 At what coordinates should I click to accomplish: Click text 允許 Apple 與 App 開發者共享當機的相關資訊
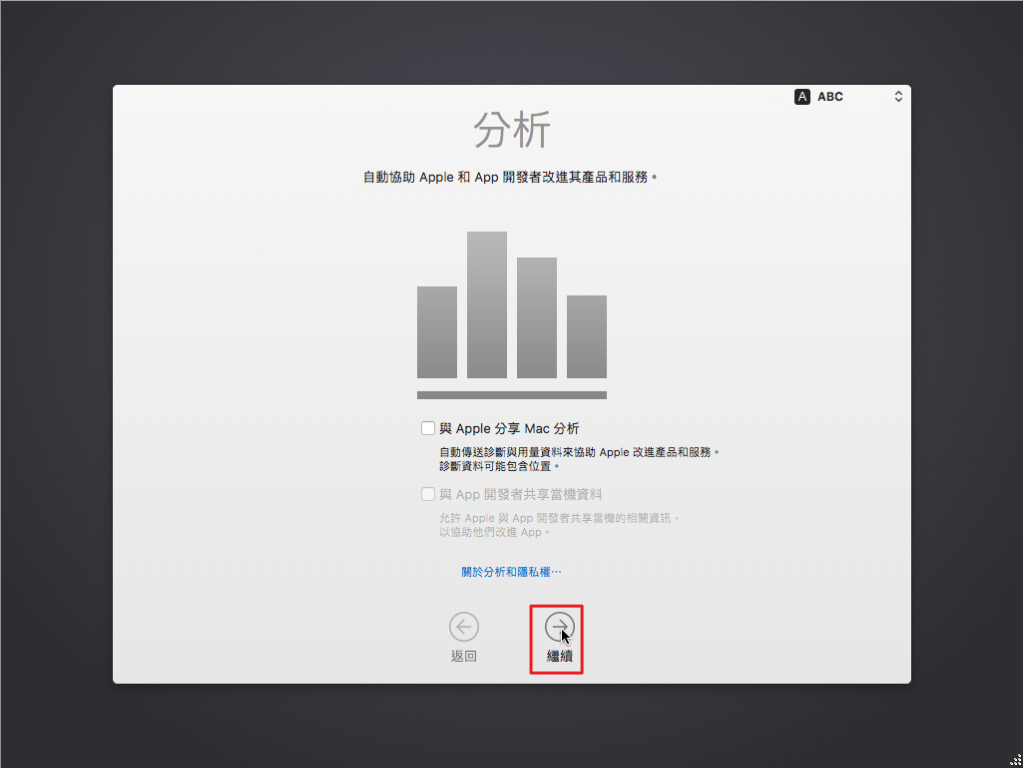point(559,518)
